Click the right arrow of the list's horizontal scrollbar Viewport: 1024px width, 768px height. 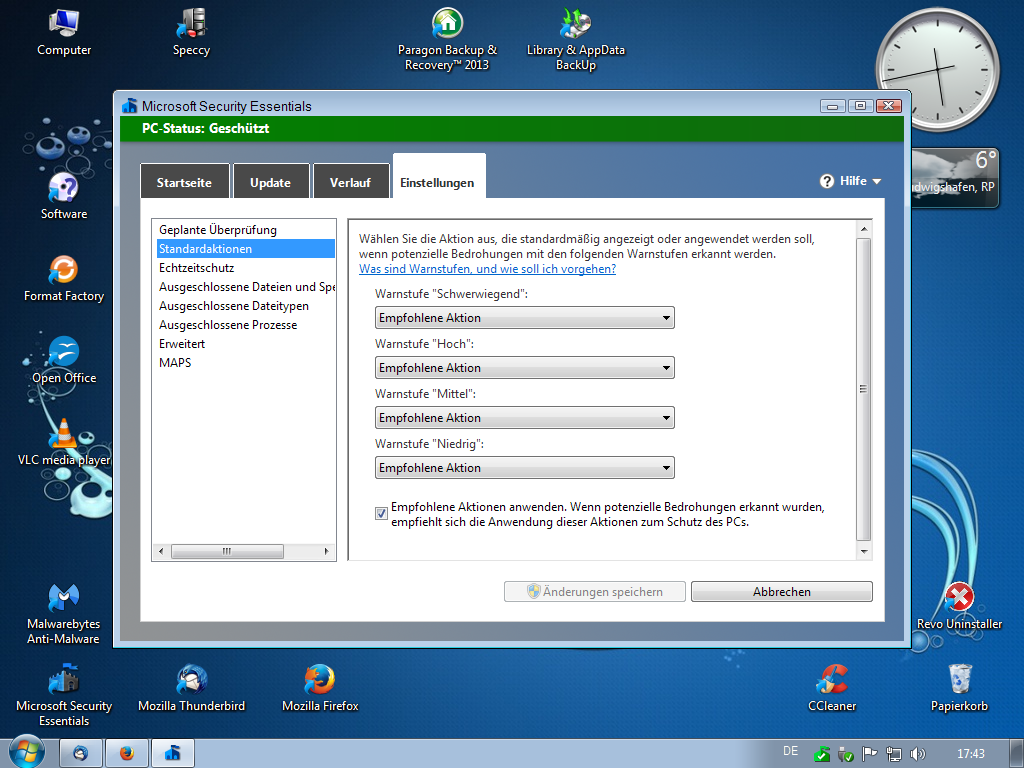click(x=327, y=551)
